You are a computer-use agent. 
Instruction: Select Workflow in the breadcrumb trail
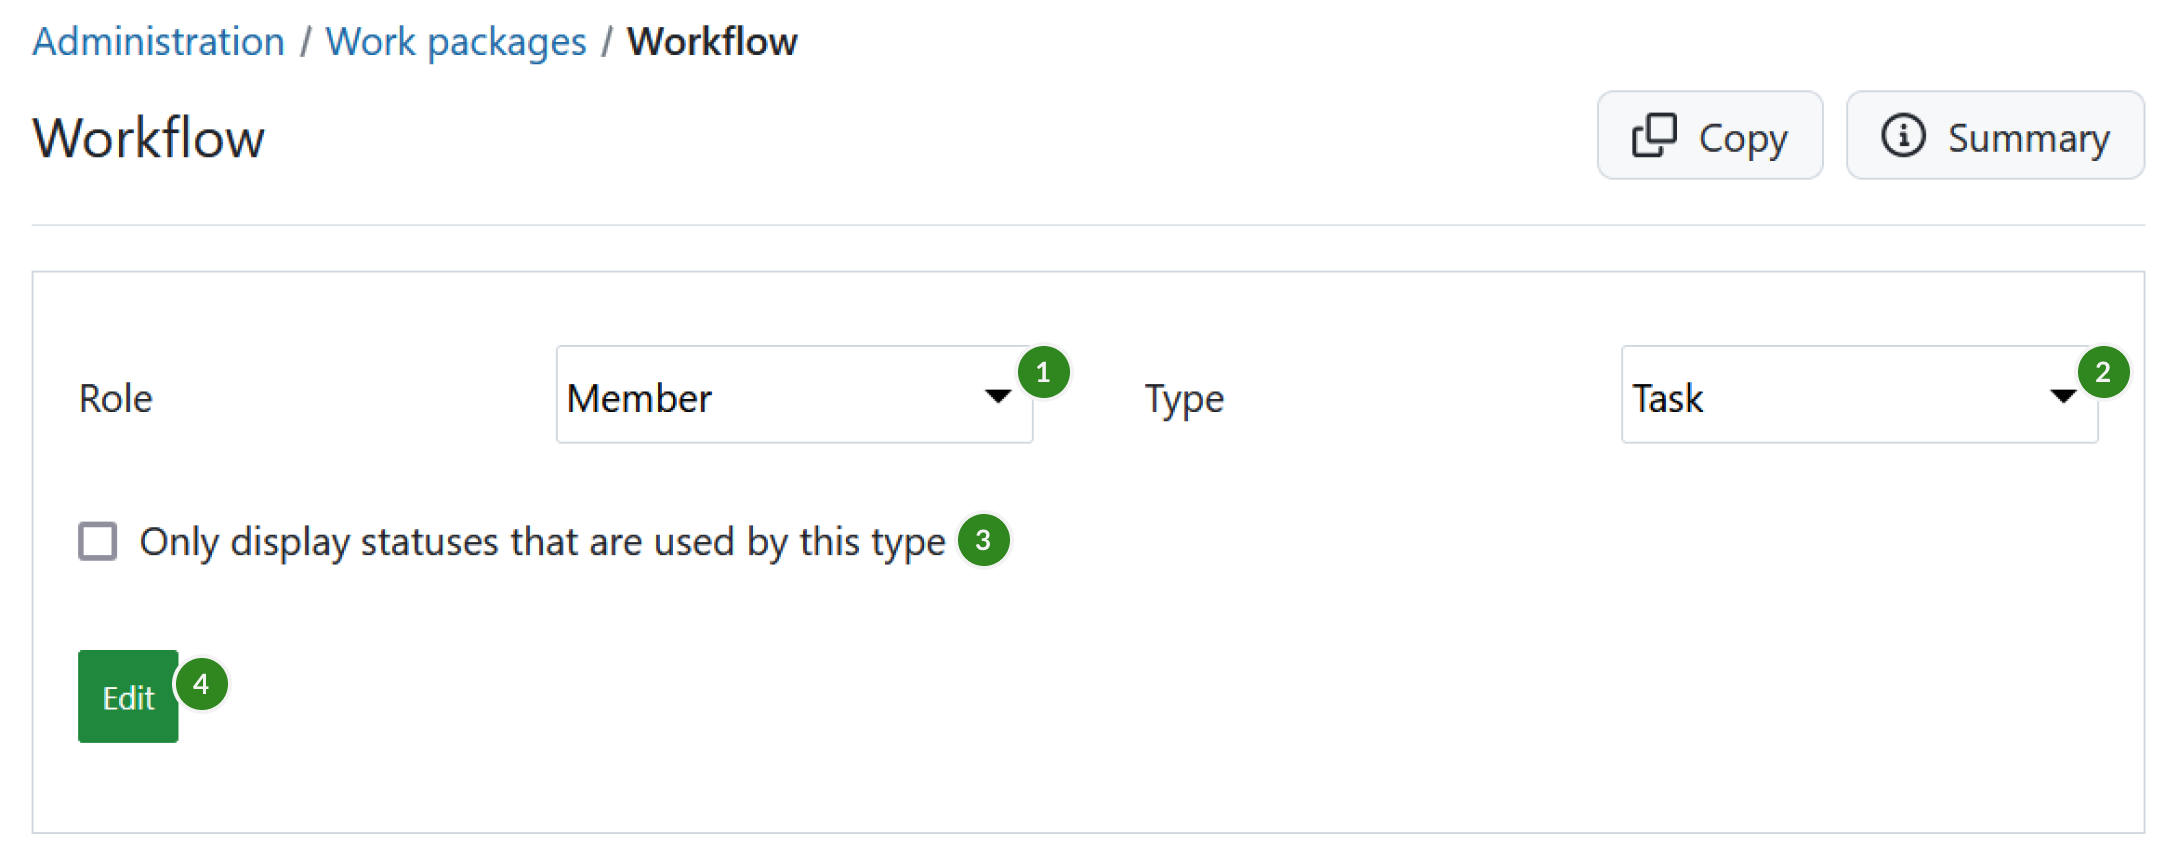(711, 40)
